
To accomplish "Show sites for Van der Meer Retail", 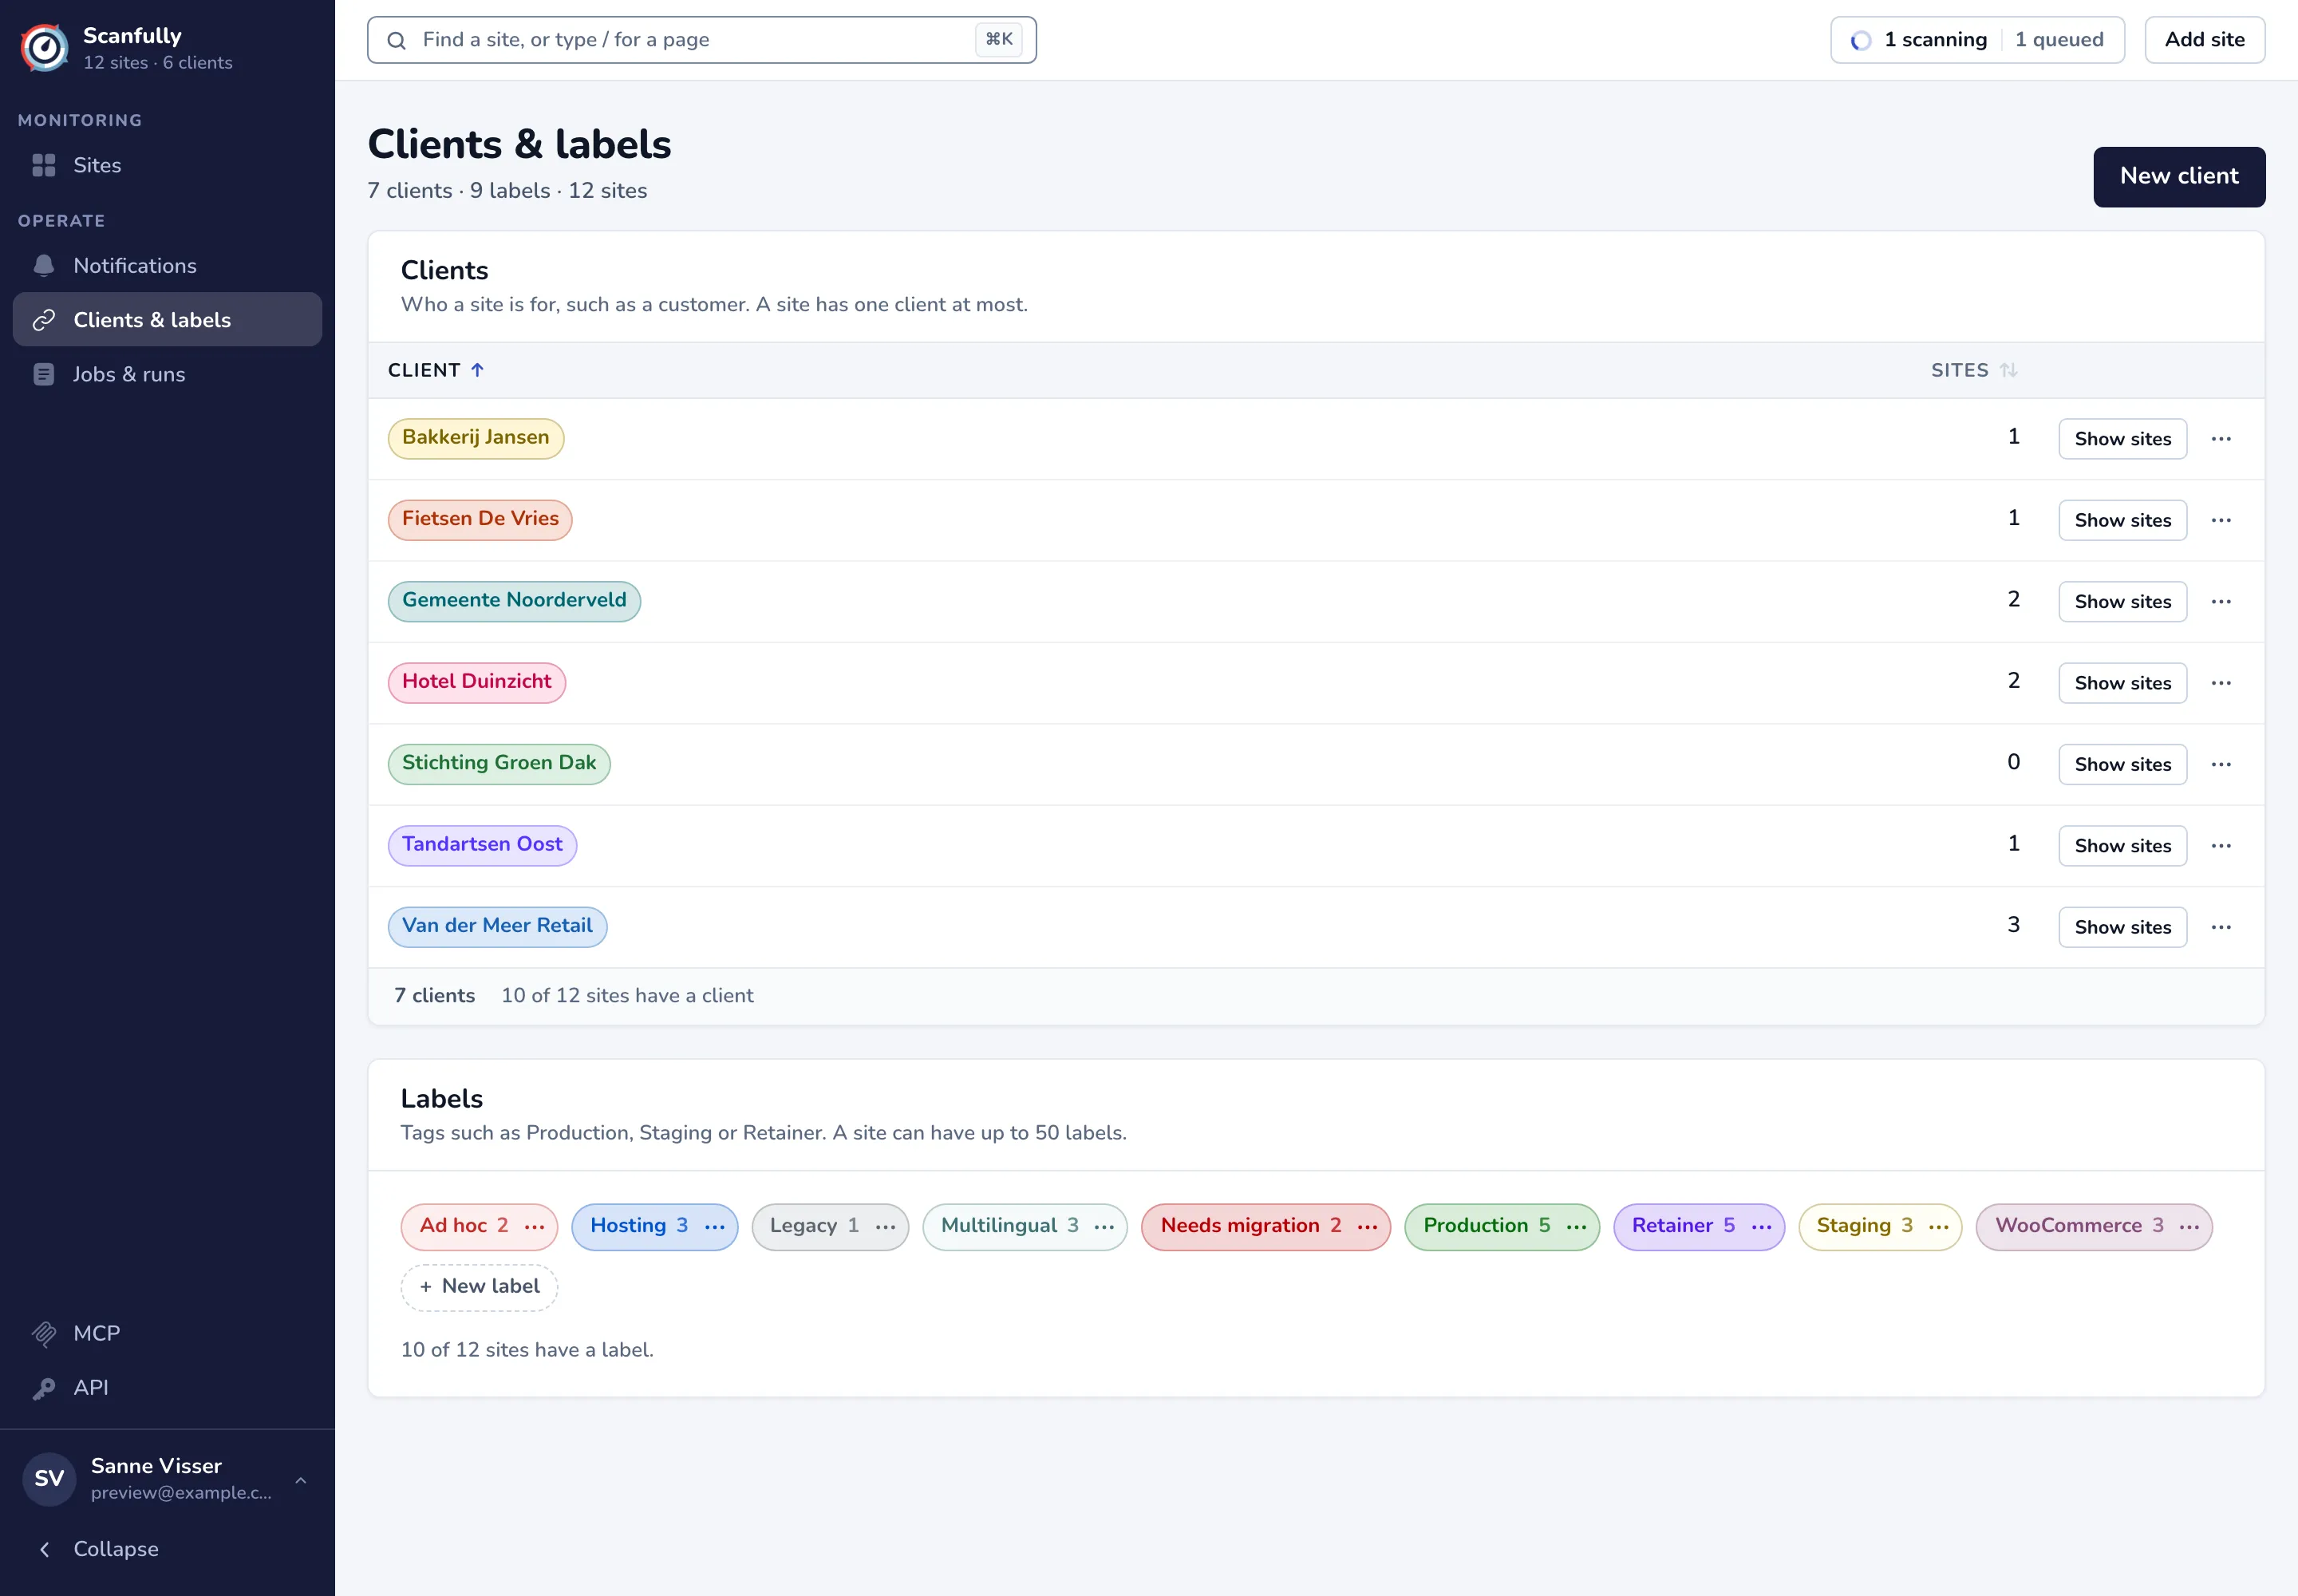I will coord(2122,927).
